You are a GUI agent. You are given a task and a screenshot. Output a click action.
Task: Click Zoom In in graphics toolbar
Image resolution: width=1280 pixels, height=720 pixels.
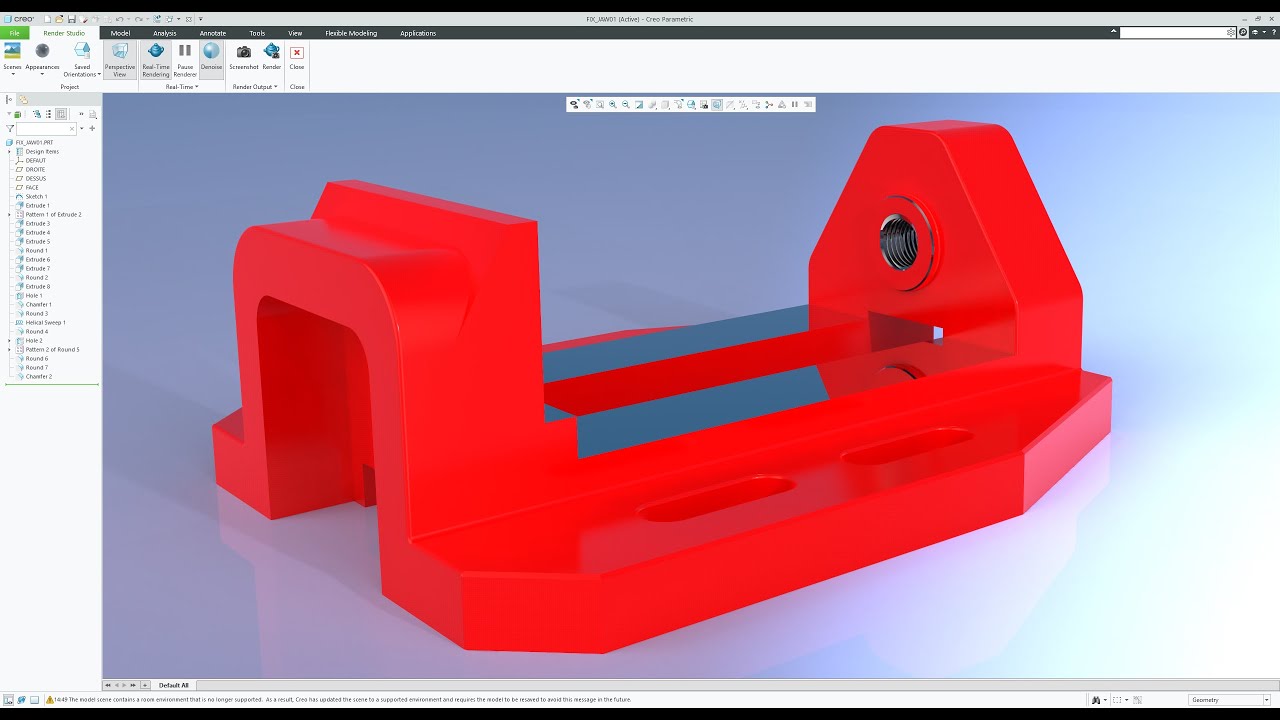click(612, 104)
